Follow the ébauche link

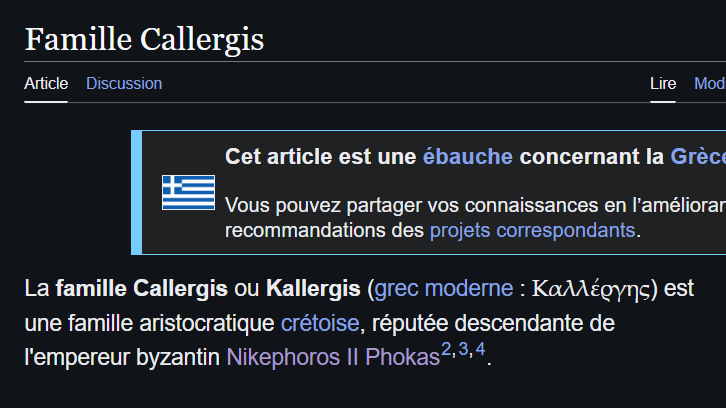[467, 157]
